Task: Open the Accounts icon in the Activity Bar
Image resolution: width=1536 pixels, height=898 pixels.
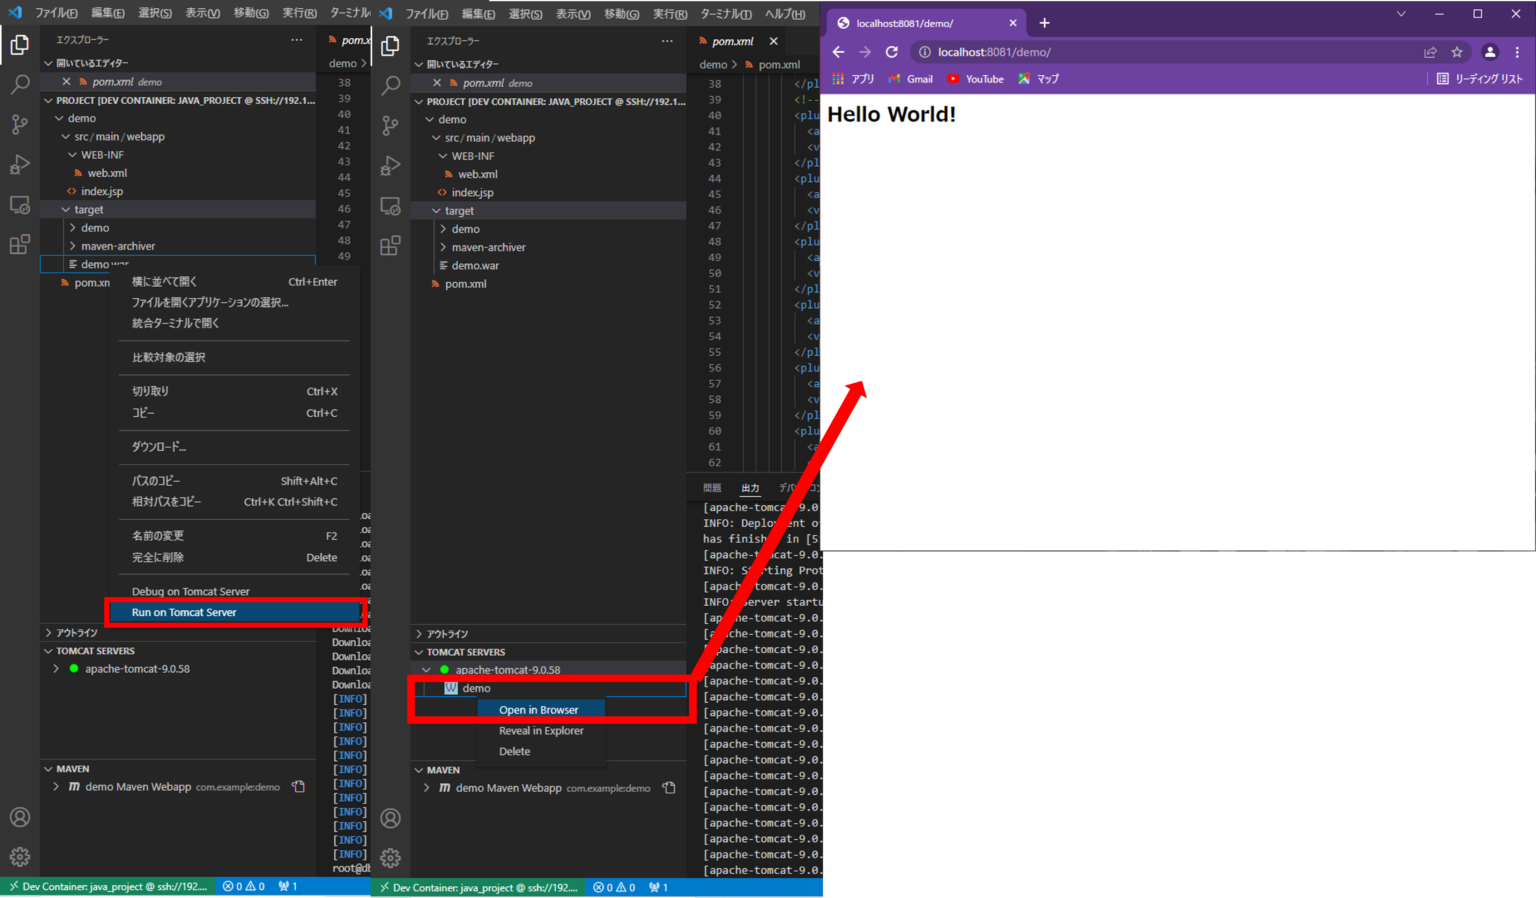Action: click(19, 817)
